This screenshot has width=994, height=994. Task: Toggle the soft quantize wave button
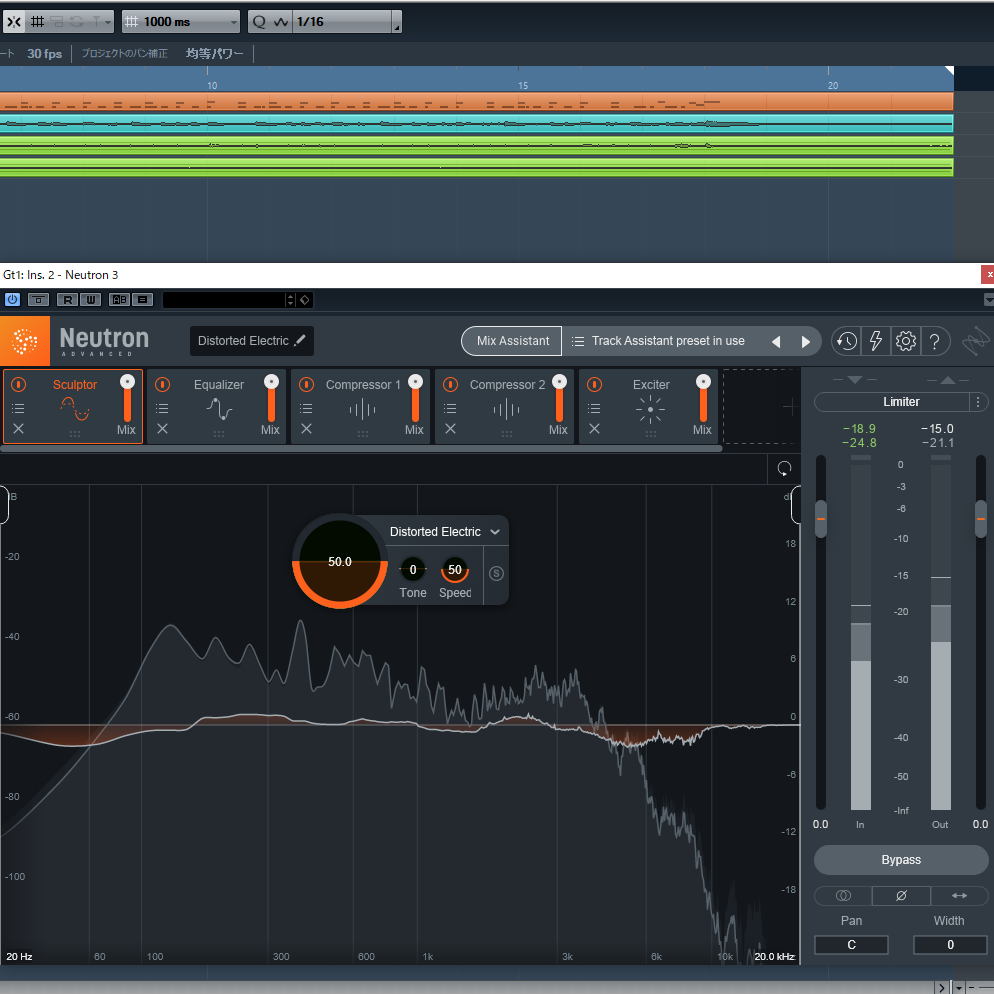(281, 22)
